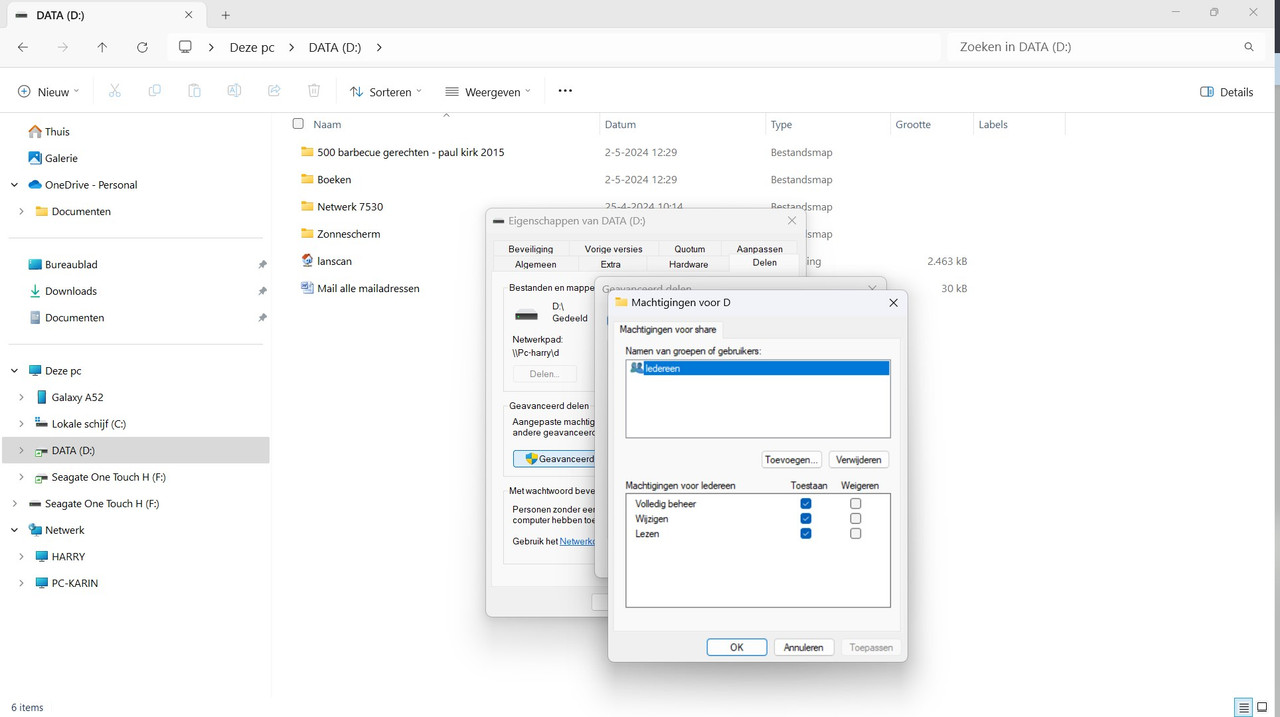Click the Share icon in toolbar
1280x717 pixels.
[x=274, y=91]
